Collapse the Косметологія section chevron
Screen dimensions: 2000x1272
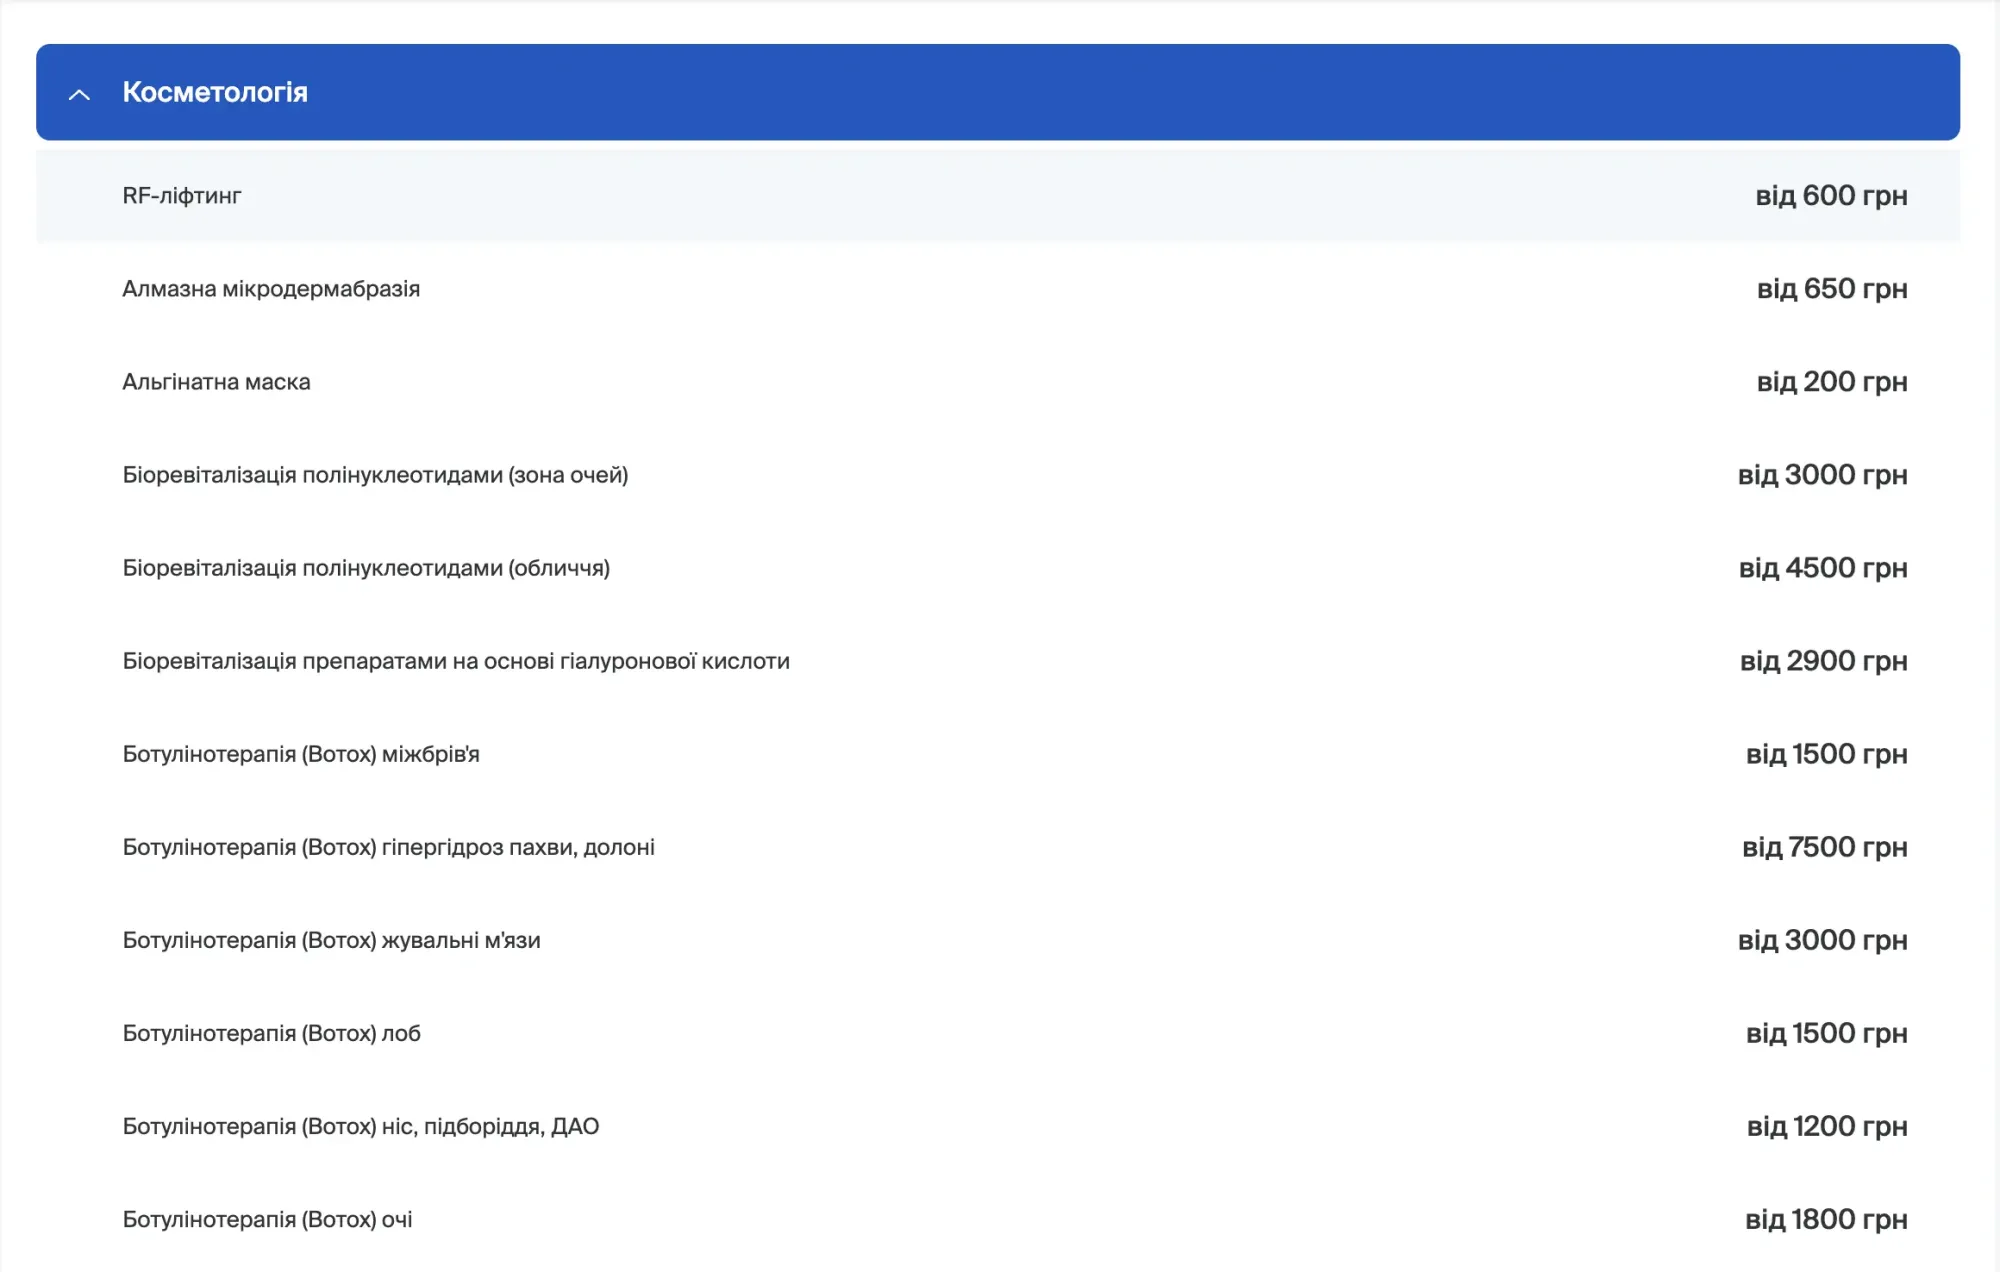(x=79, y=94)
